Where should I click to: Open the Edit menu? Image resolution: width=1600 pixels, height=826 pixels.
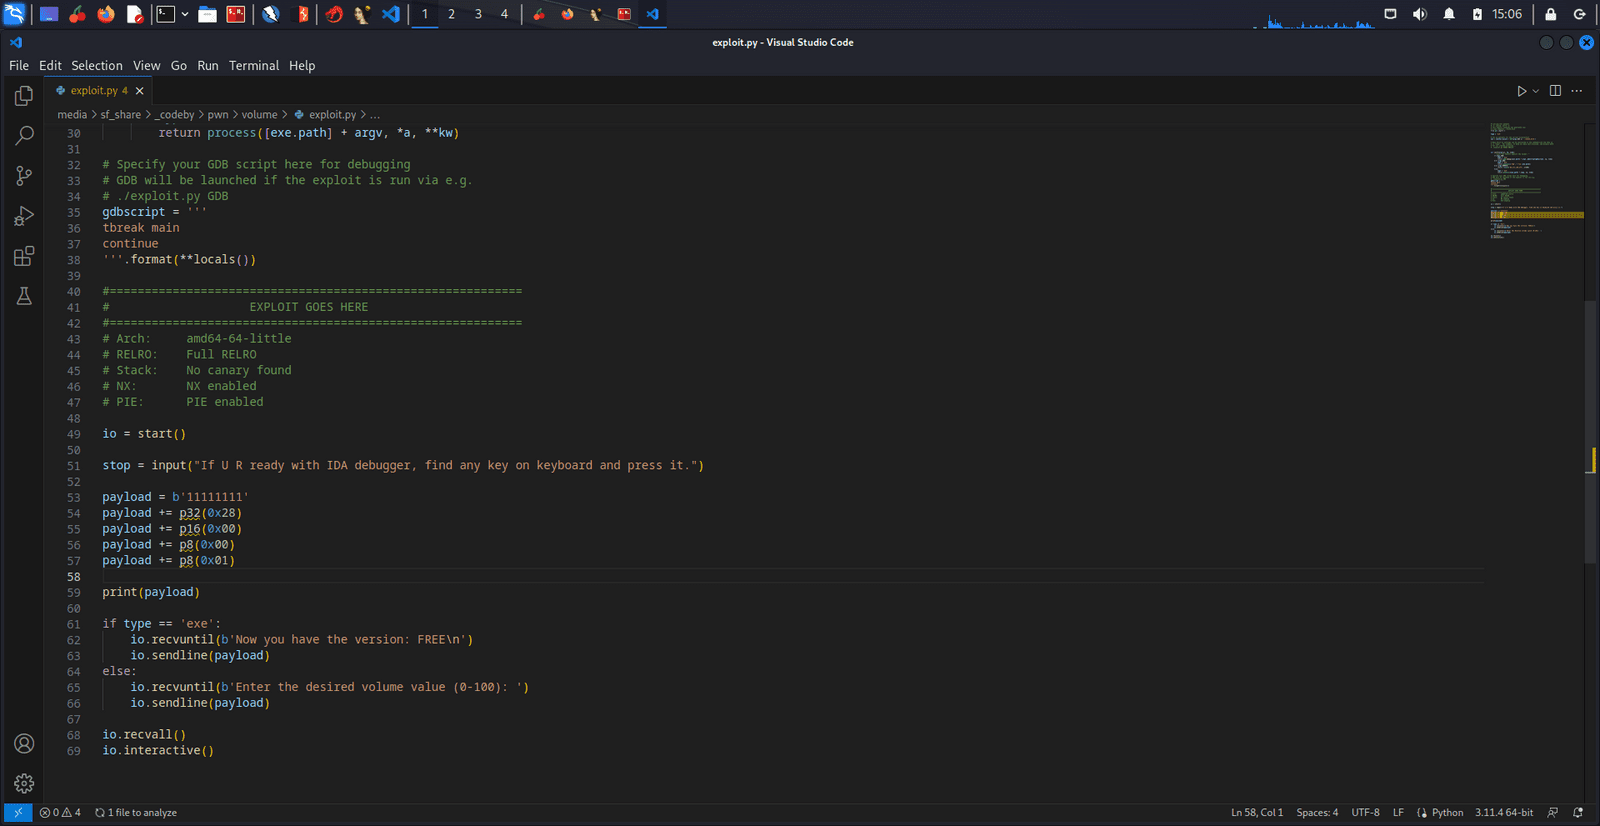50,66
